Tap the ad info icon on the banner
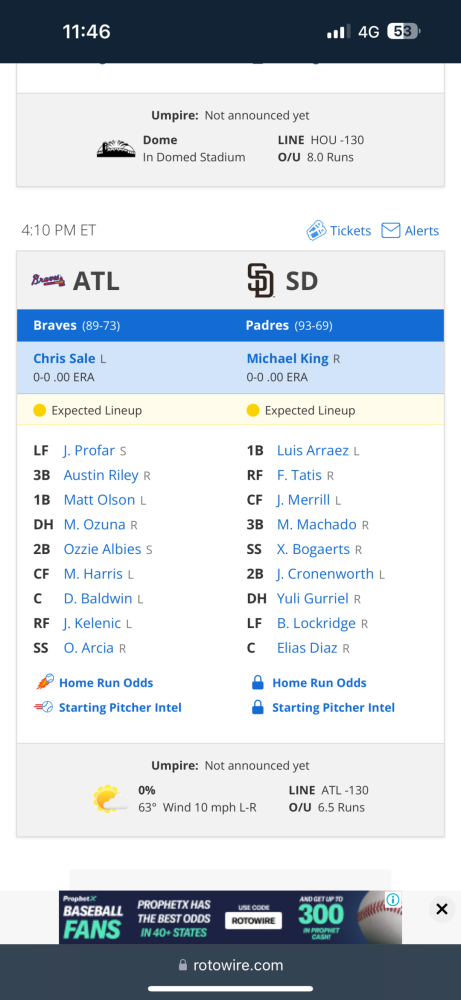Viewport: 461px width, 1000px height. [x=393, y=899]
